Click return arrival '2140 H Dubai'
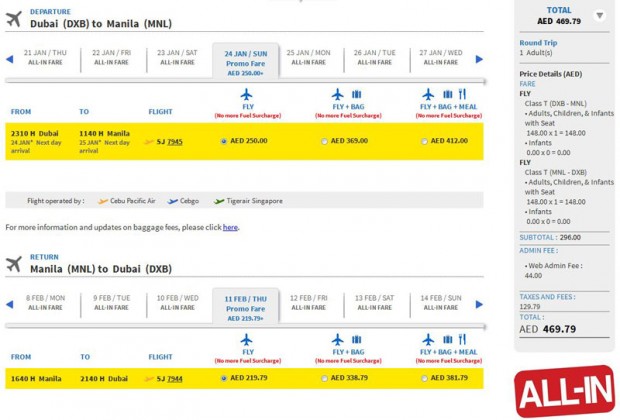This screenshot has height=420, width=620. (104, 379)
